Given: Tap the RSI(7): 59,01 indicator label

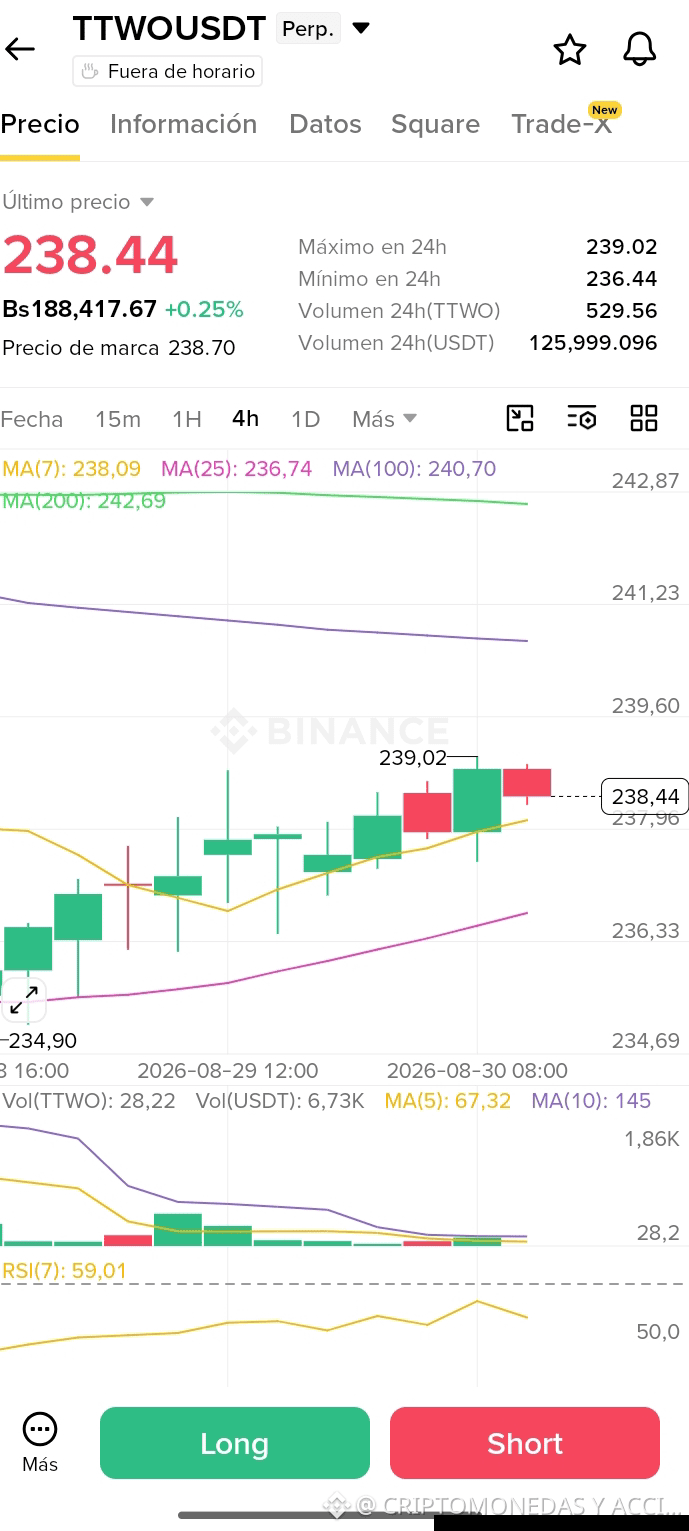Looking at the screenshot, I should point(65,1271).
